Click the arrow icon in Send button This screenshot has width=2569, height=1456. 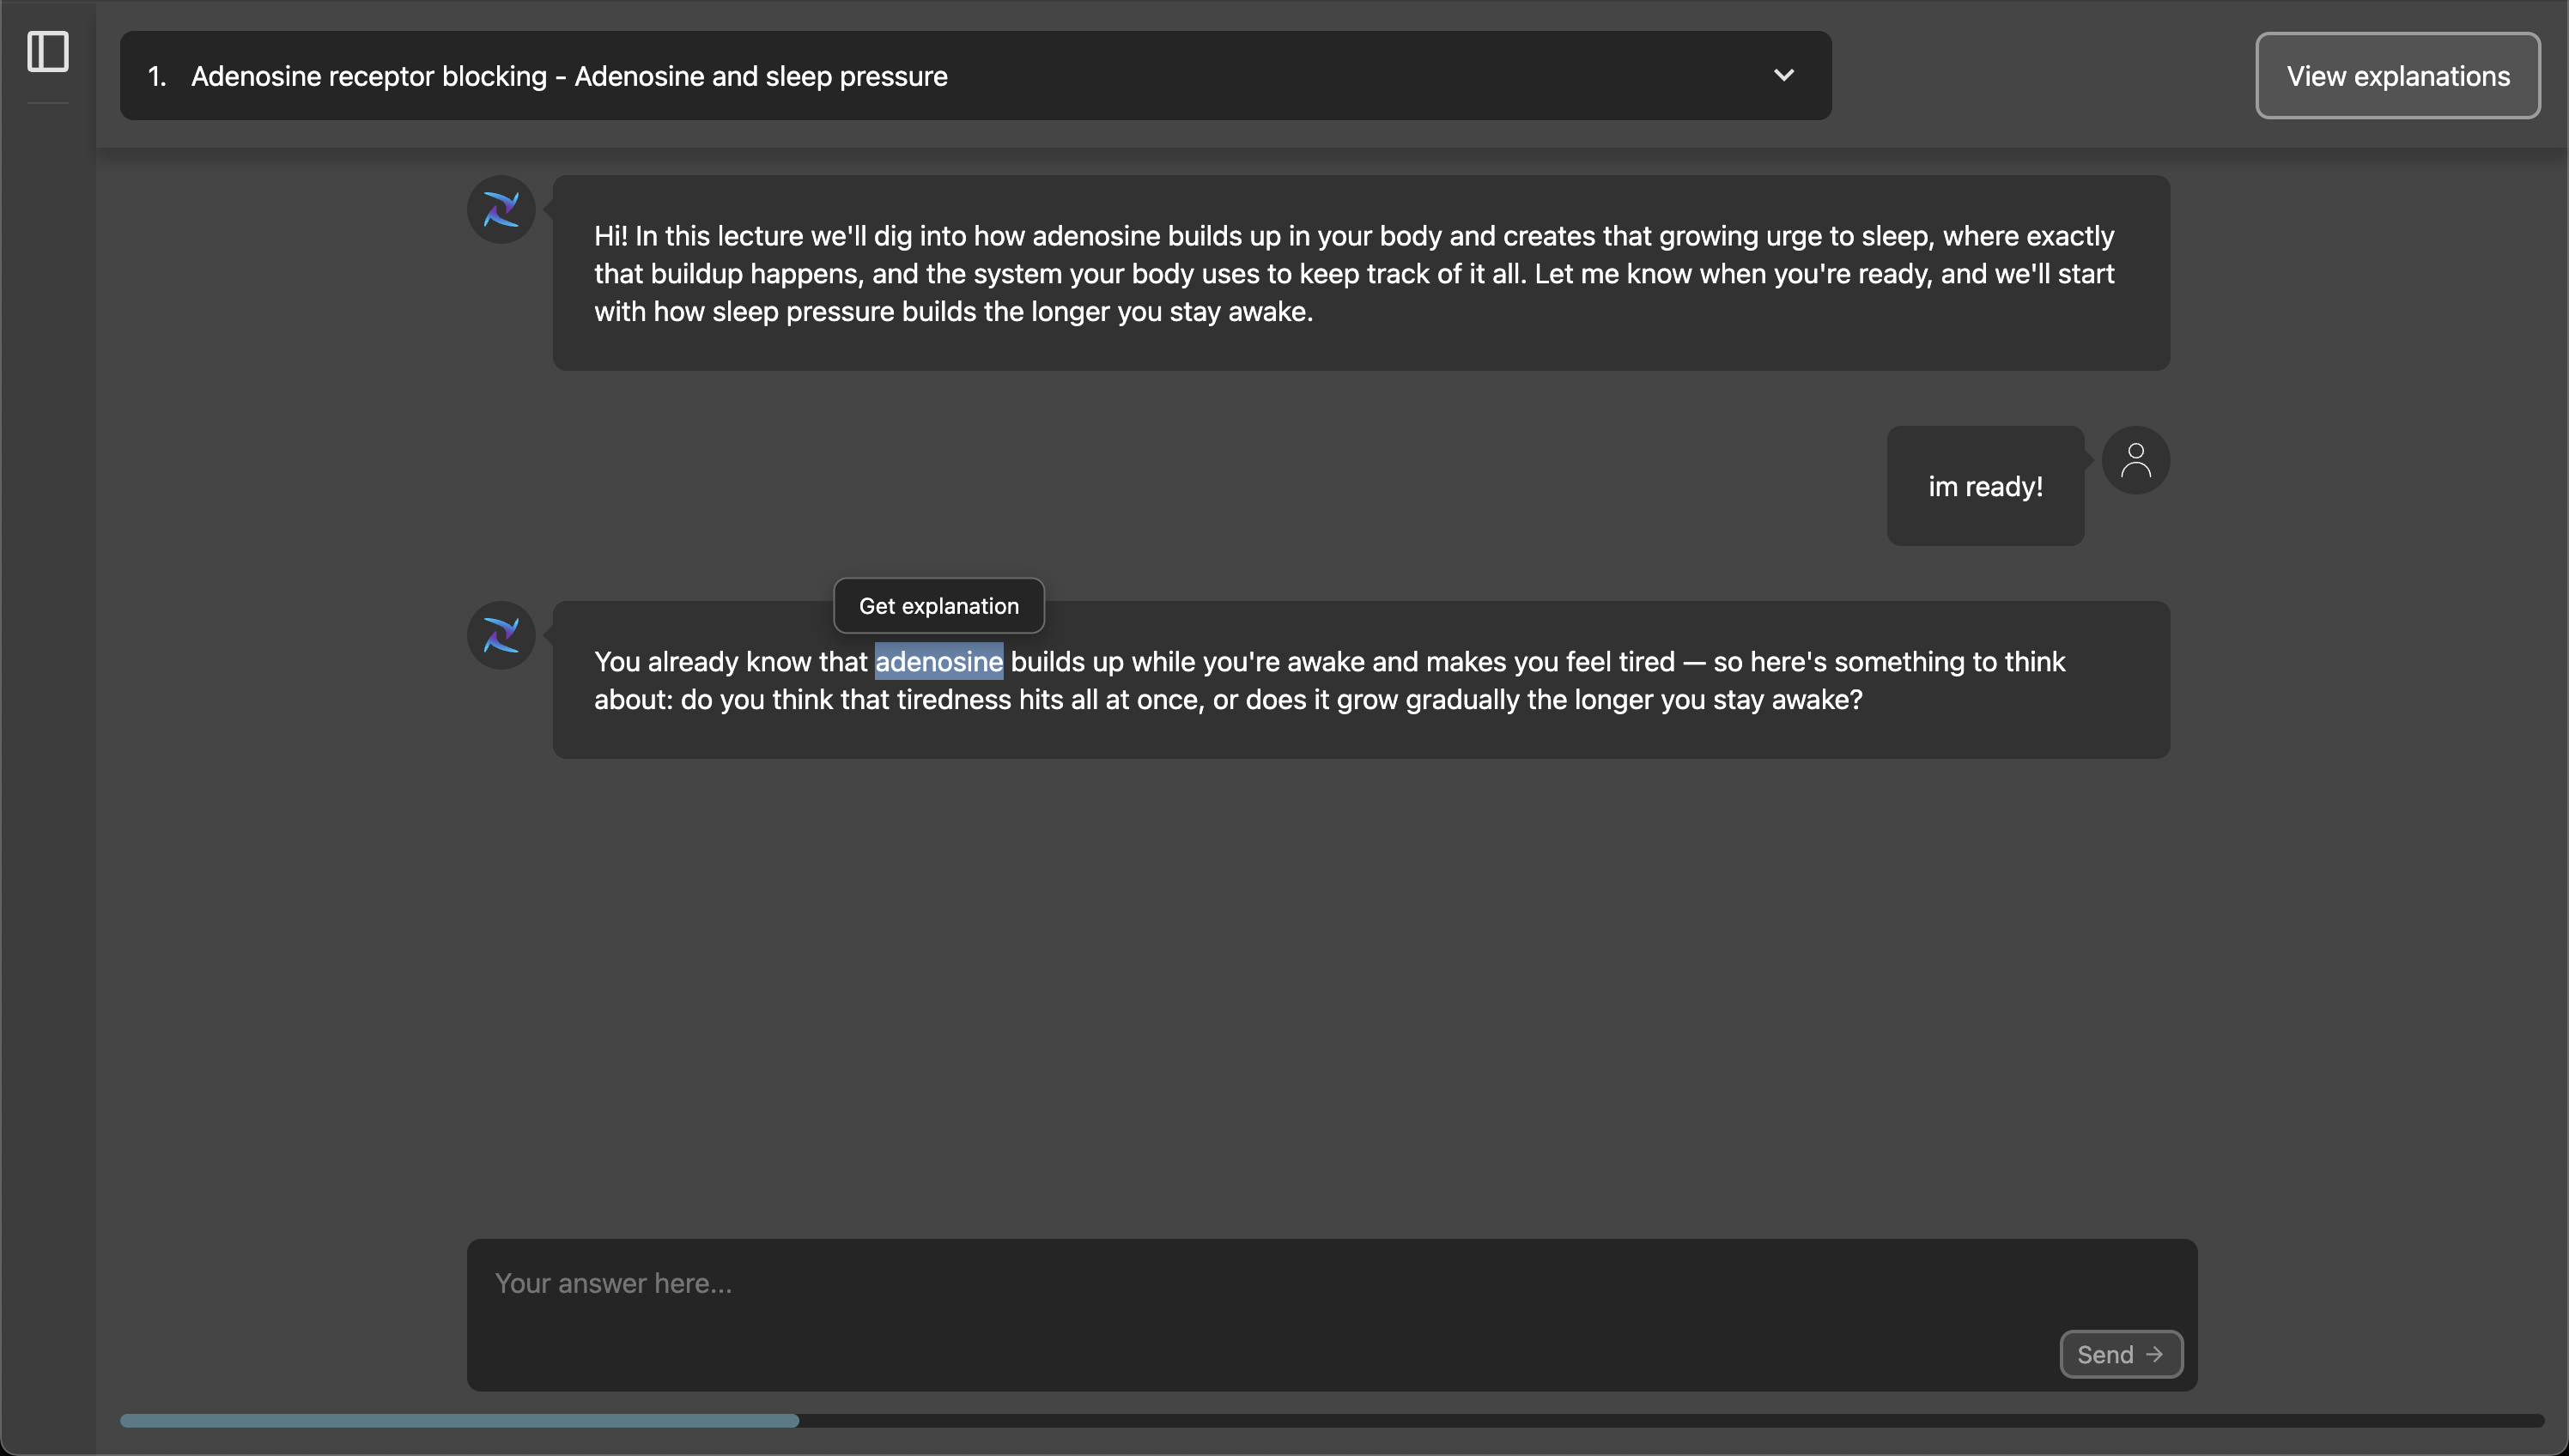[2154, 1354]
